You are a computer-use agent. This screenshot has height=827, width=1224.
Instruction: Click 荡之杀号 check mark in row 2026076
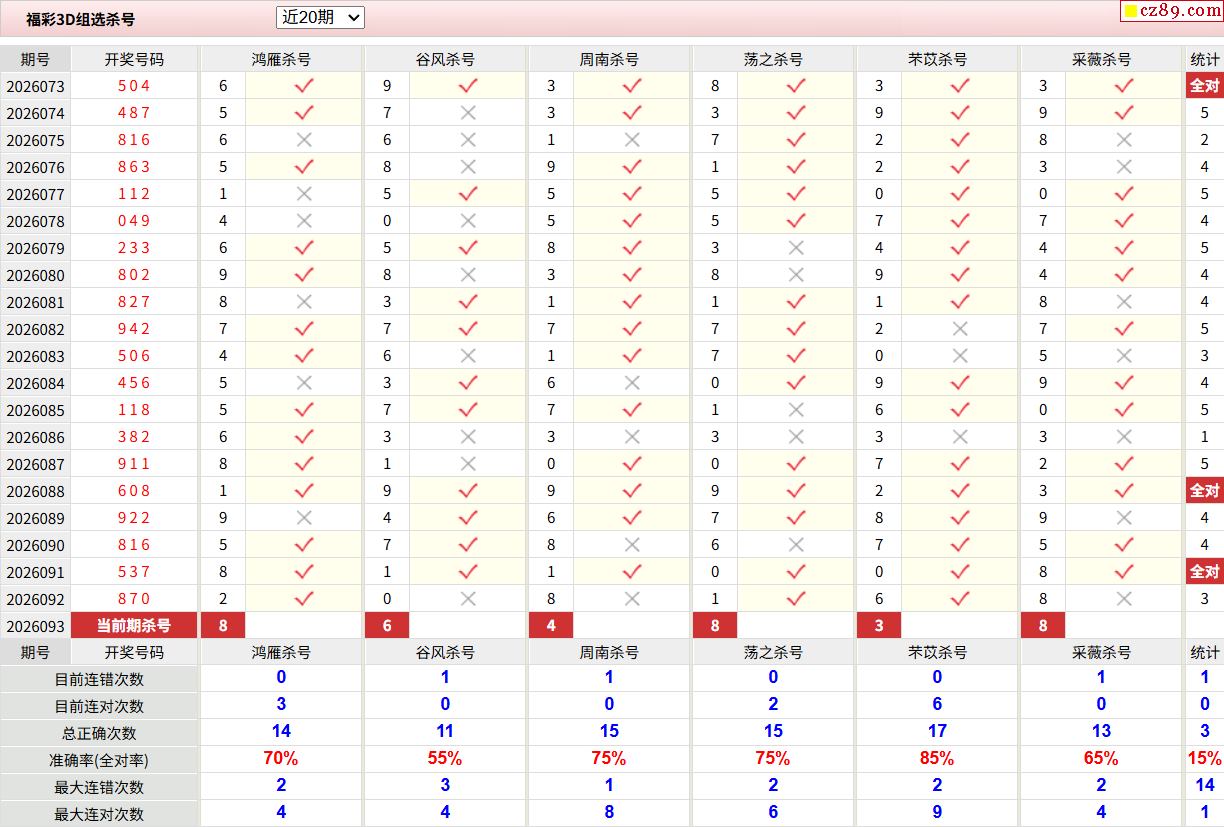[796, 167]
